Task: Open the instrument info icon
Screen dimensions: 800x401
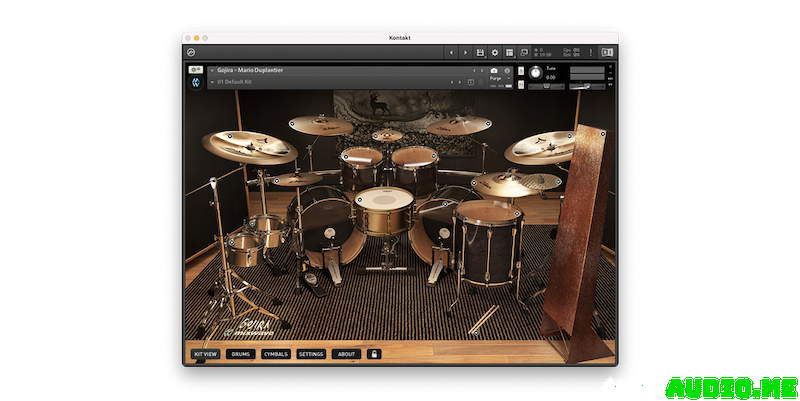Action: pos(507,71)
